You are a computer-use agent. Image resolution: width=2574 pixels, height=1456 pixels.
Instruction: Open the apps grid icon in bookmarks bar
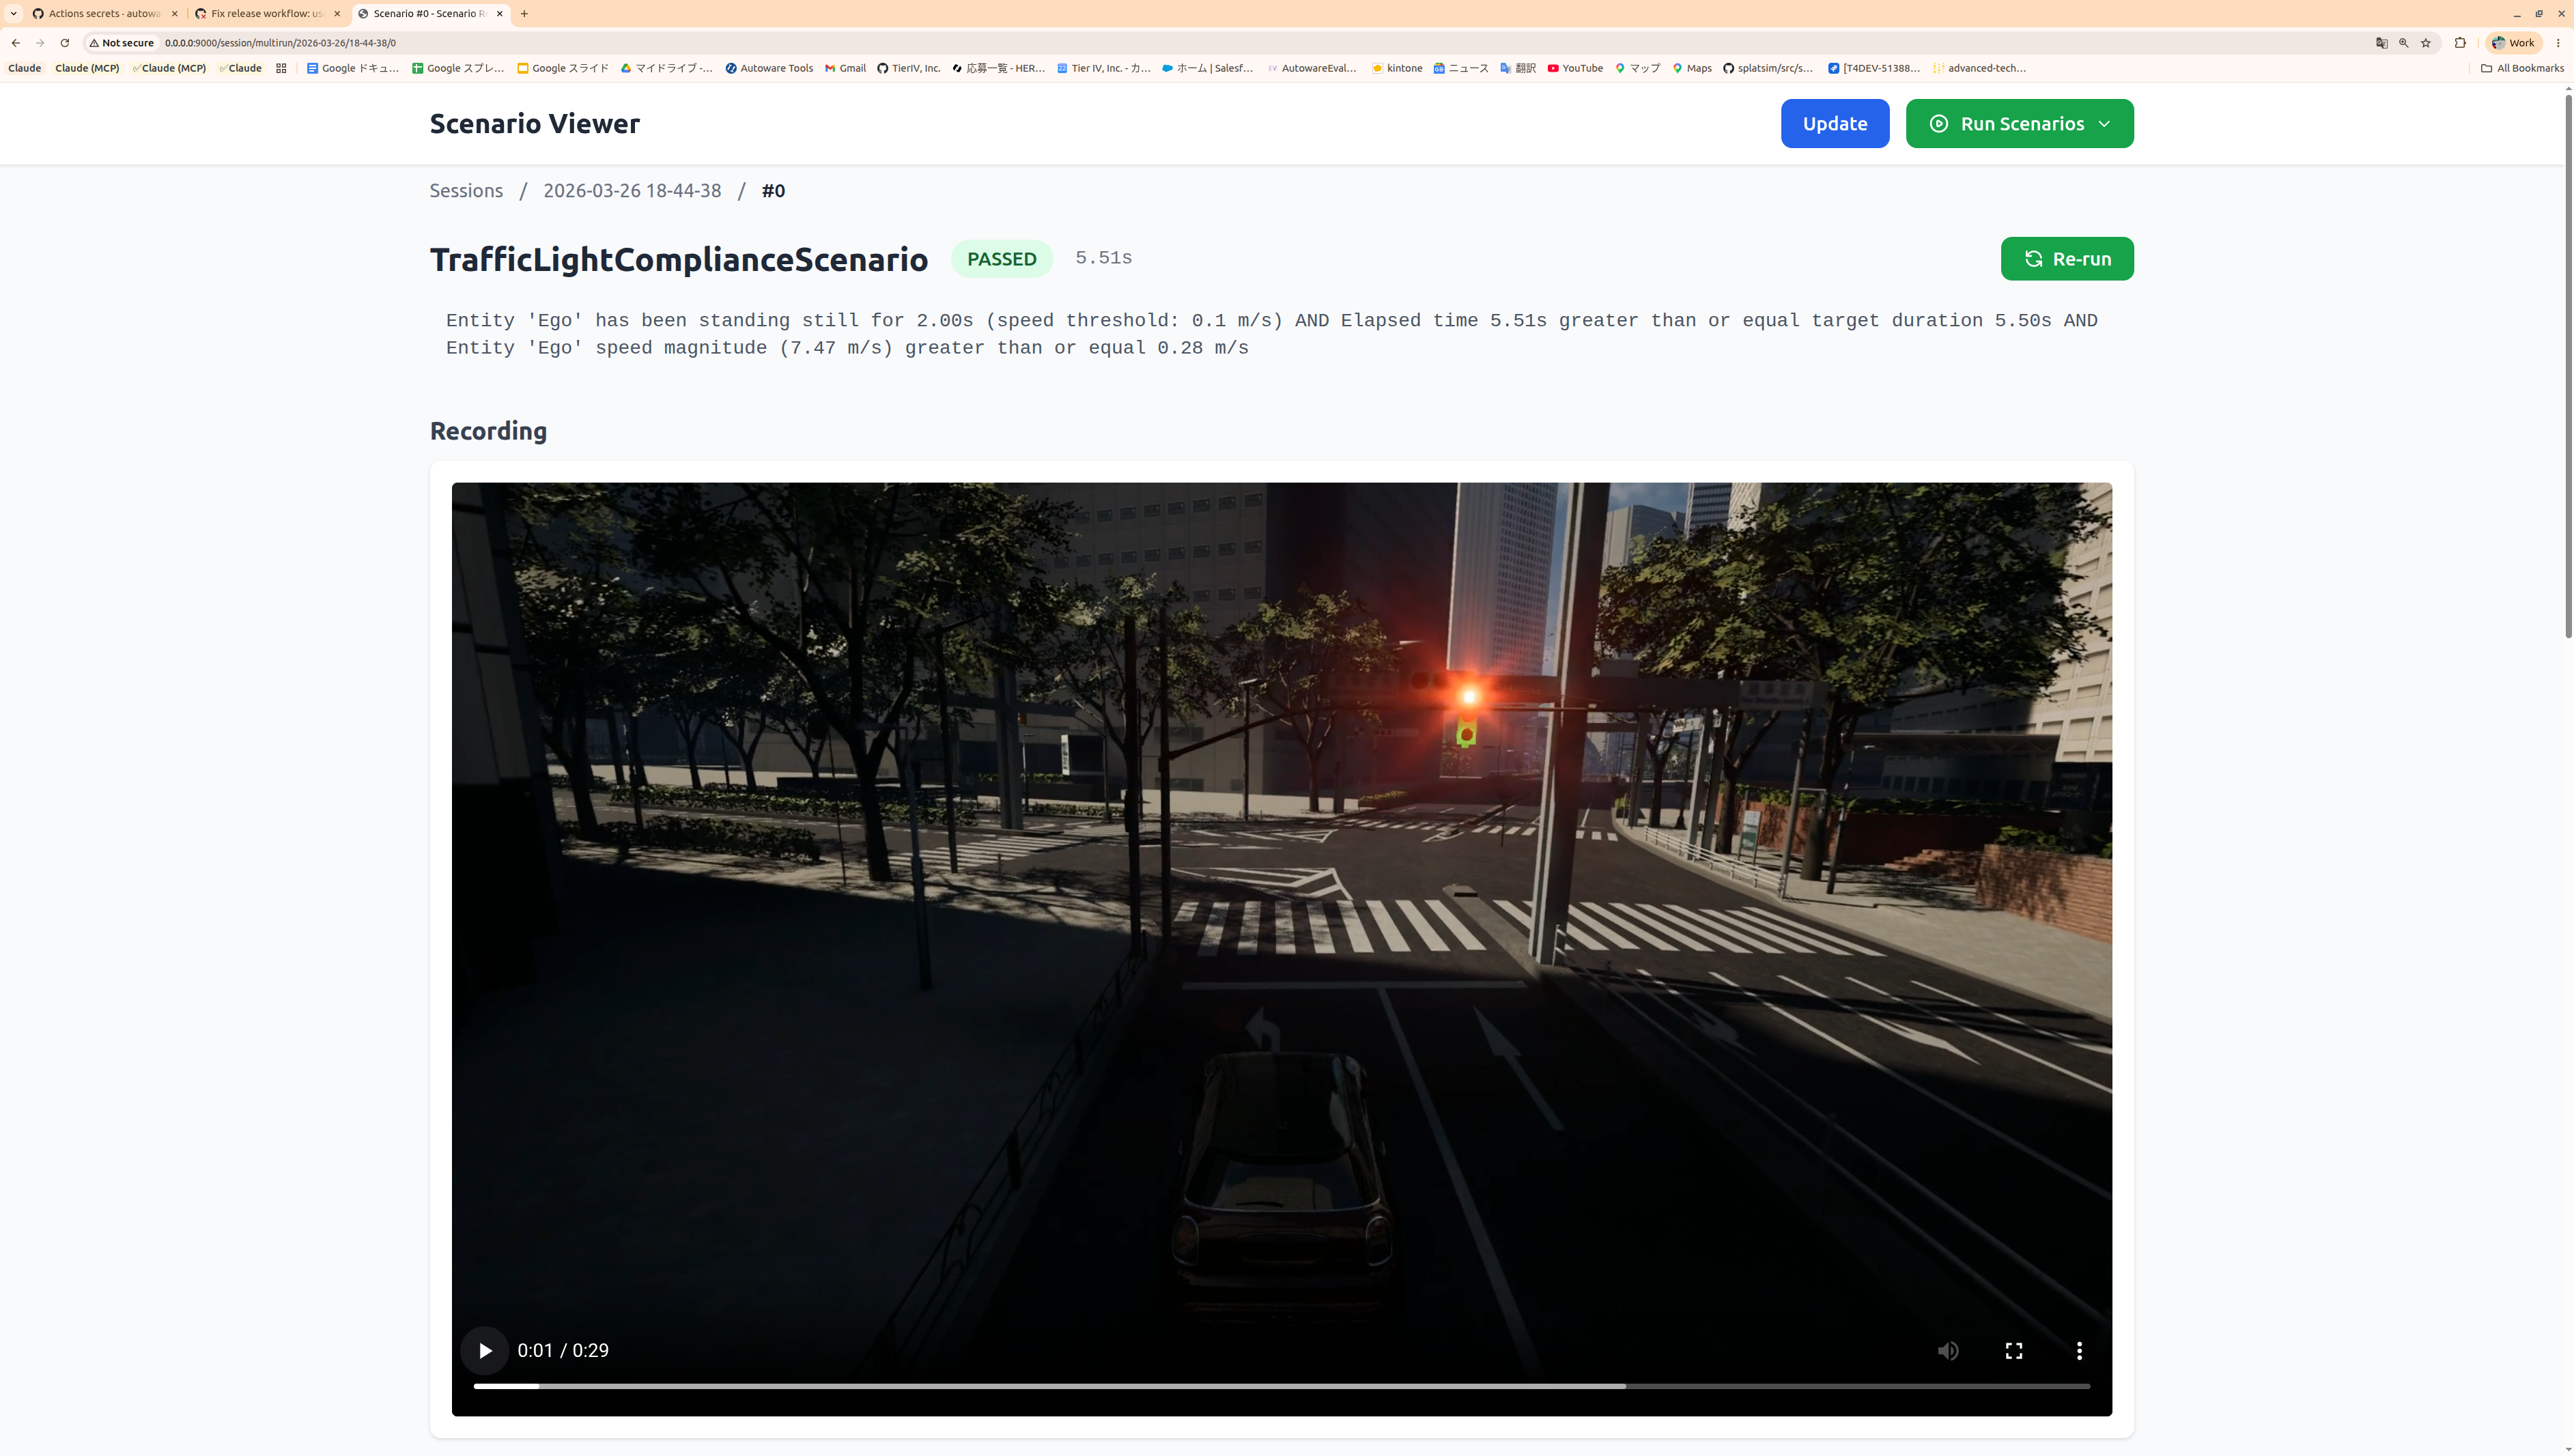point(281,68)
